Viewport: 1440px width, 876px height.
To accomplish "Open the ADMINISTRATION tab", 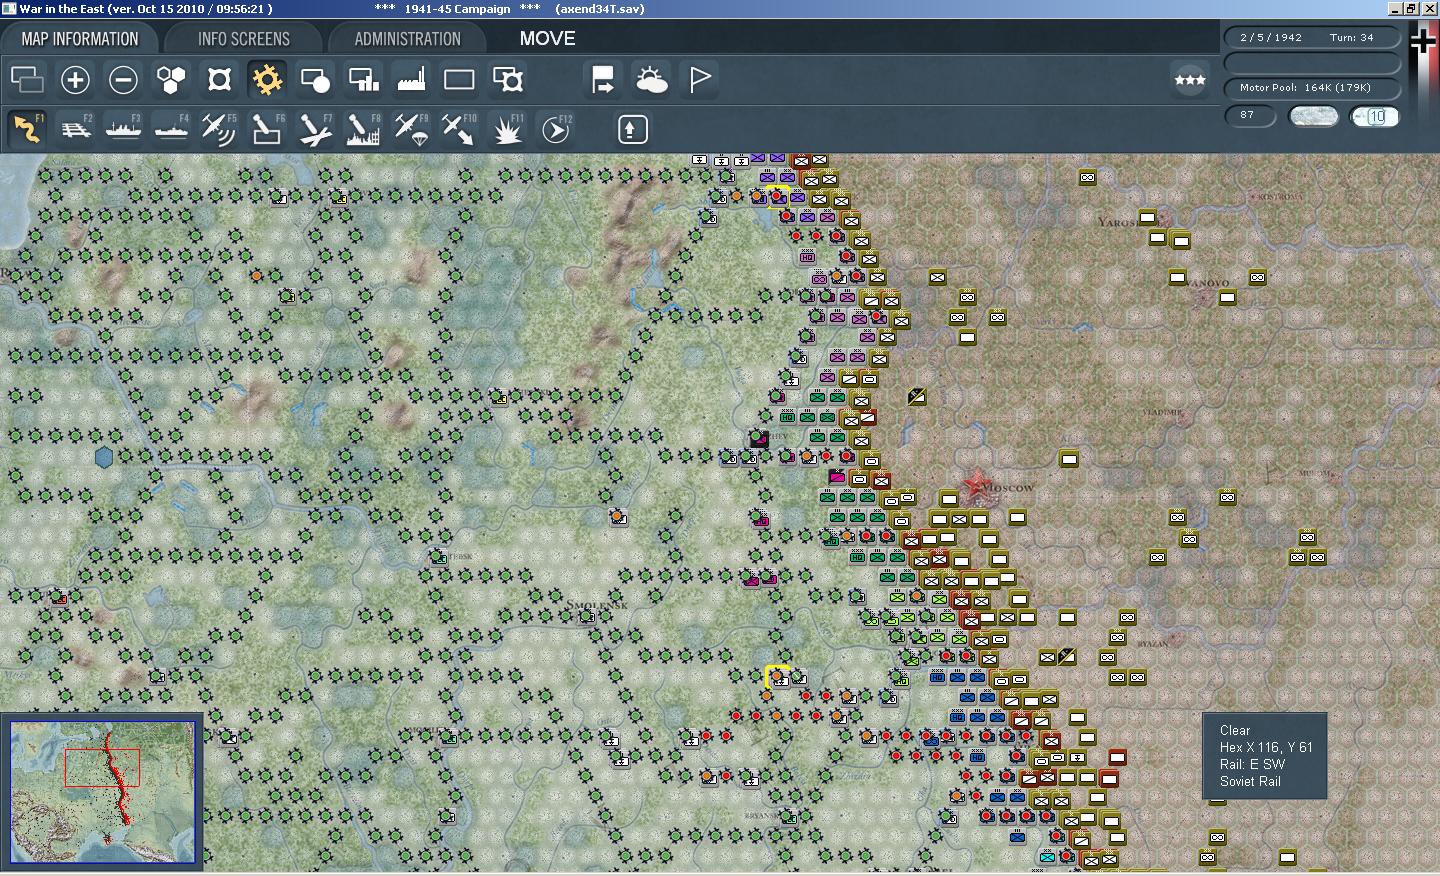I will 407,39.
